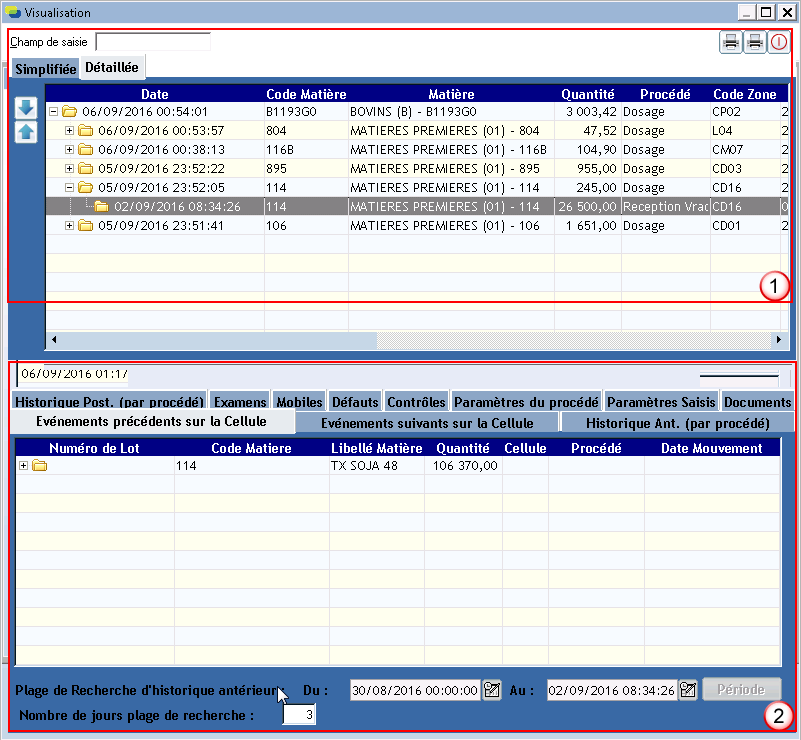Screen dimensions: 801x740
Task: Select the cell "BOVINS (B) - B1193G0"
Action: coord(452,111)
